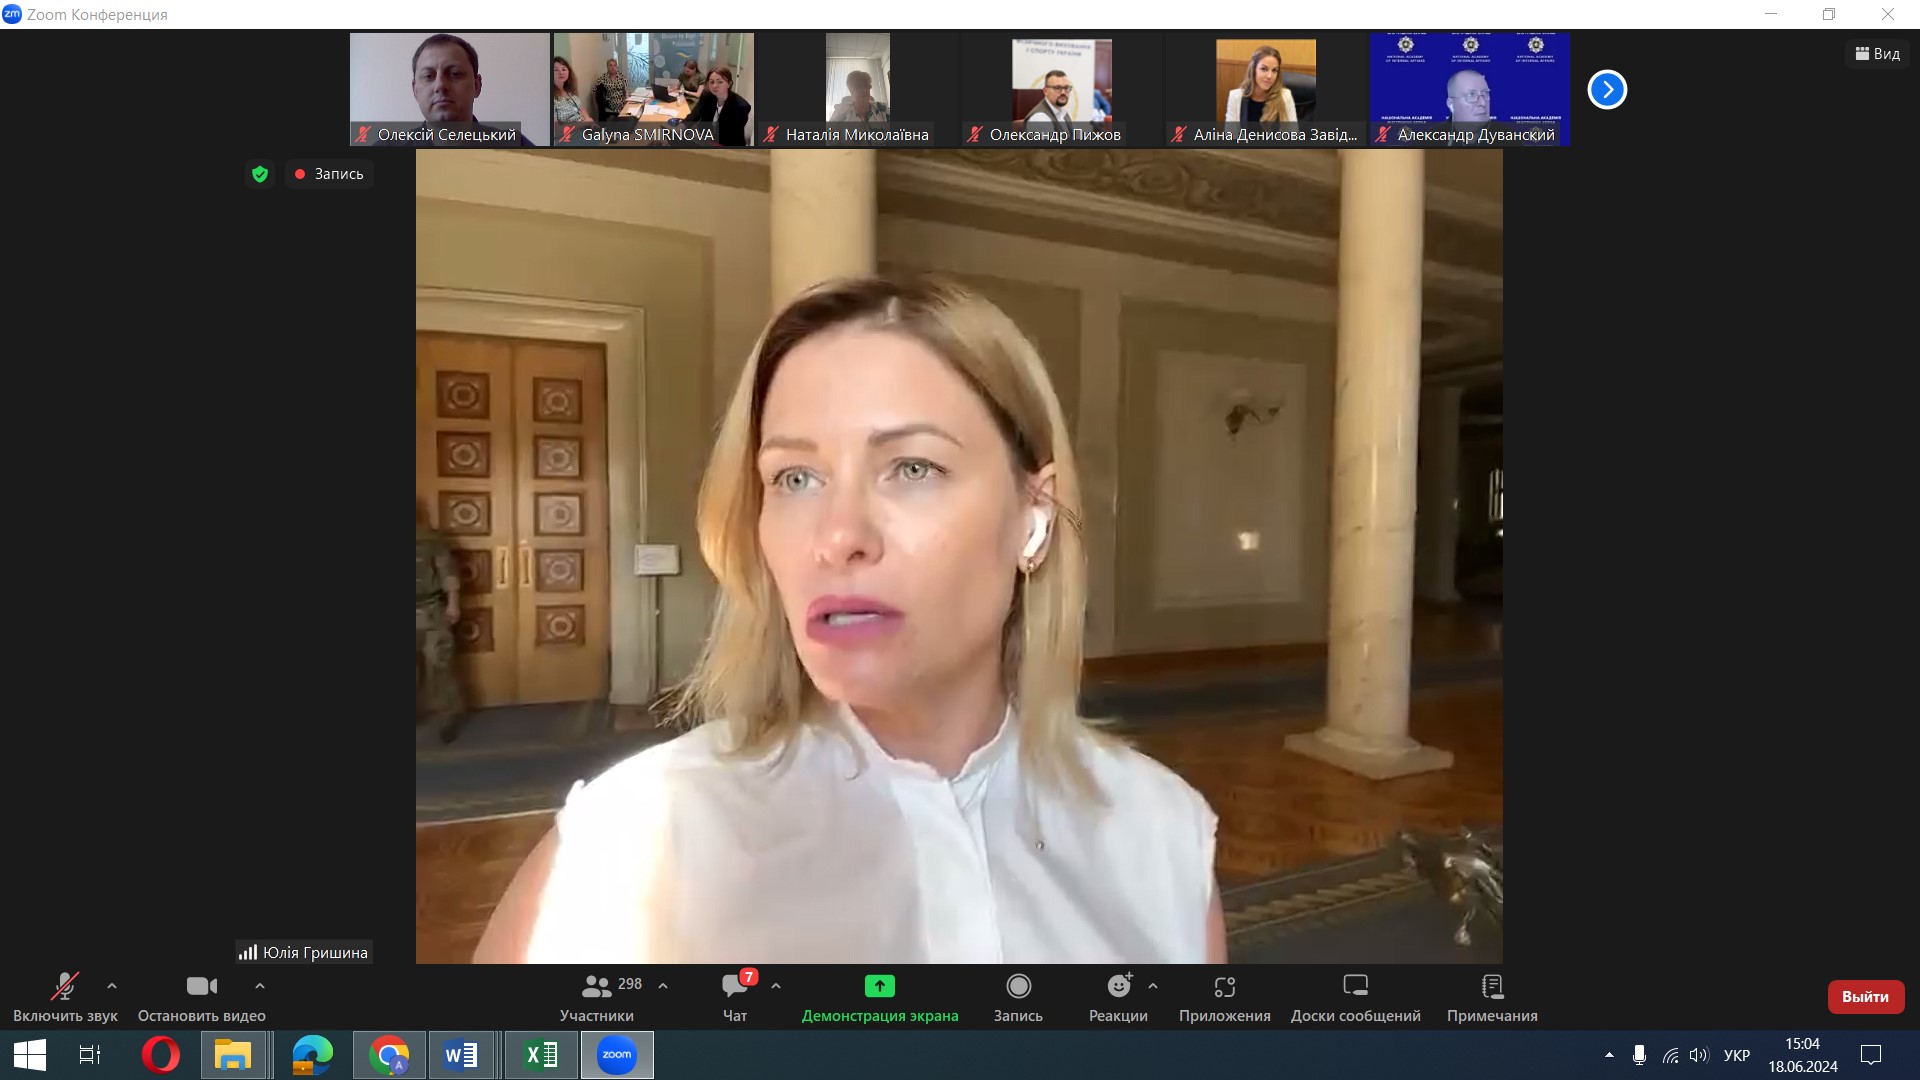Open the Apps icon in toolbar
1920x1080 pixels.
(x=1224, y=987)
